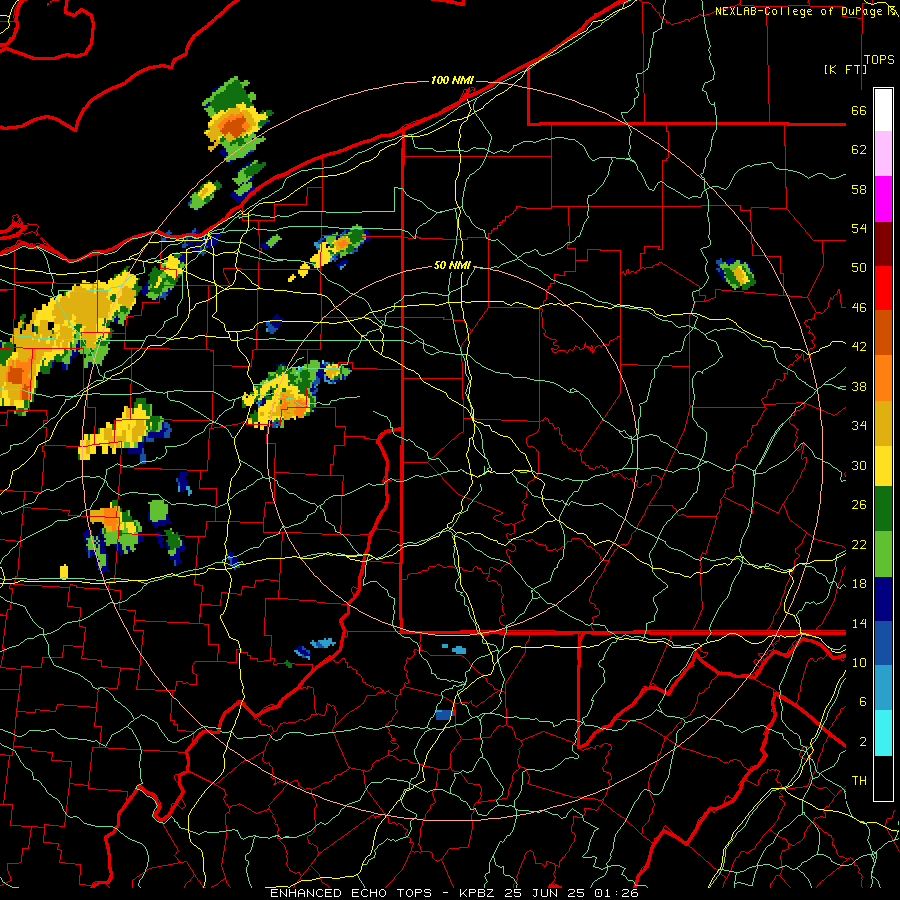The image size is (900, 900).
Task: Click the 42 legend value
Action: [x=859, y=347]
